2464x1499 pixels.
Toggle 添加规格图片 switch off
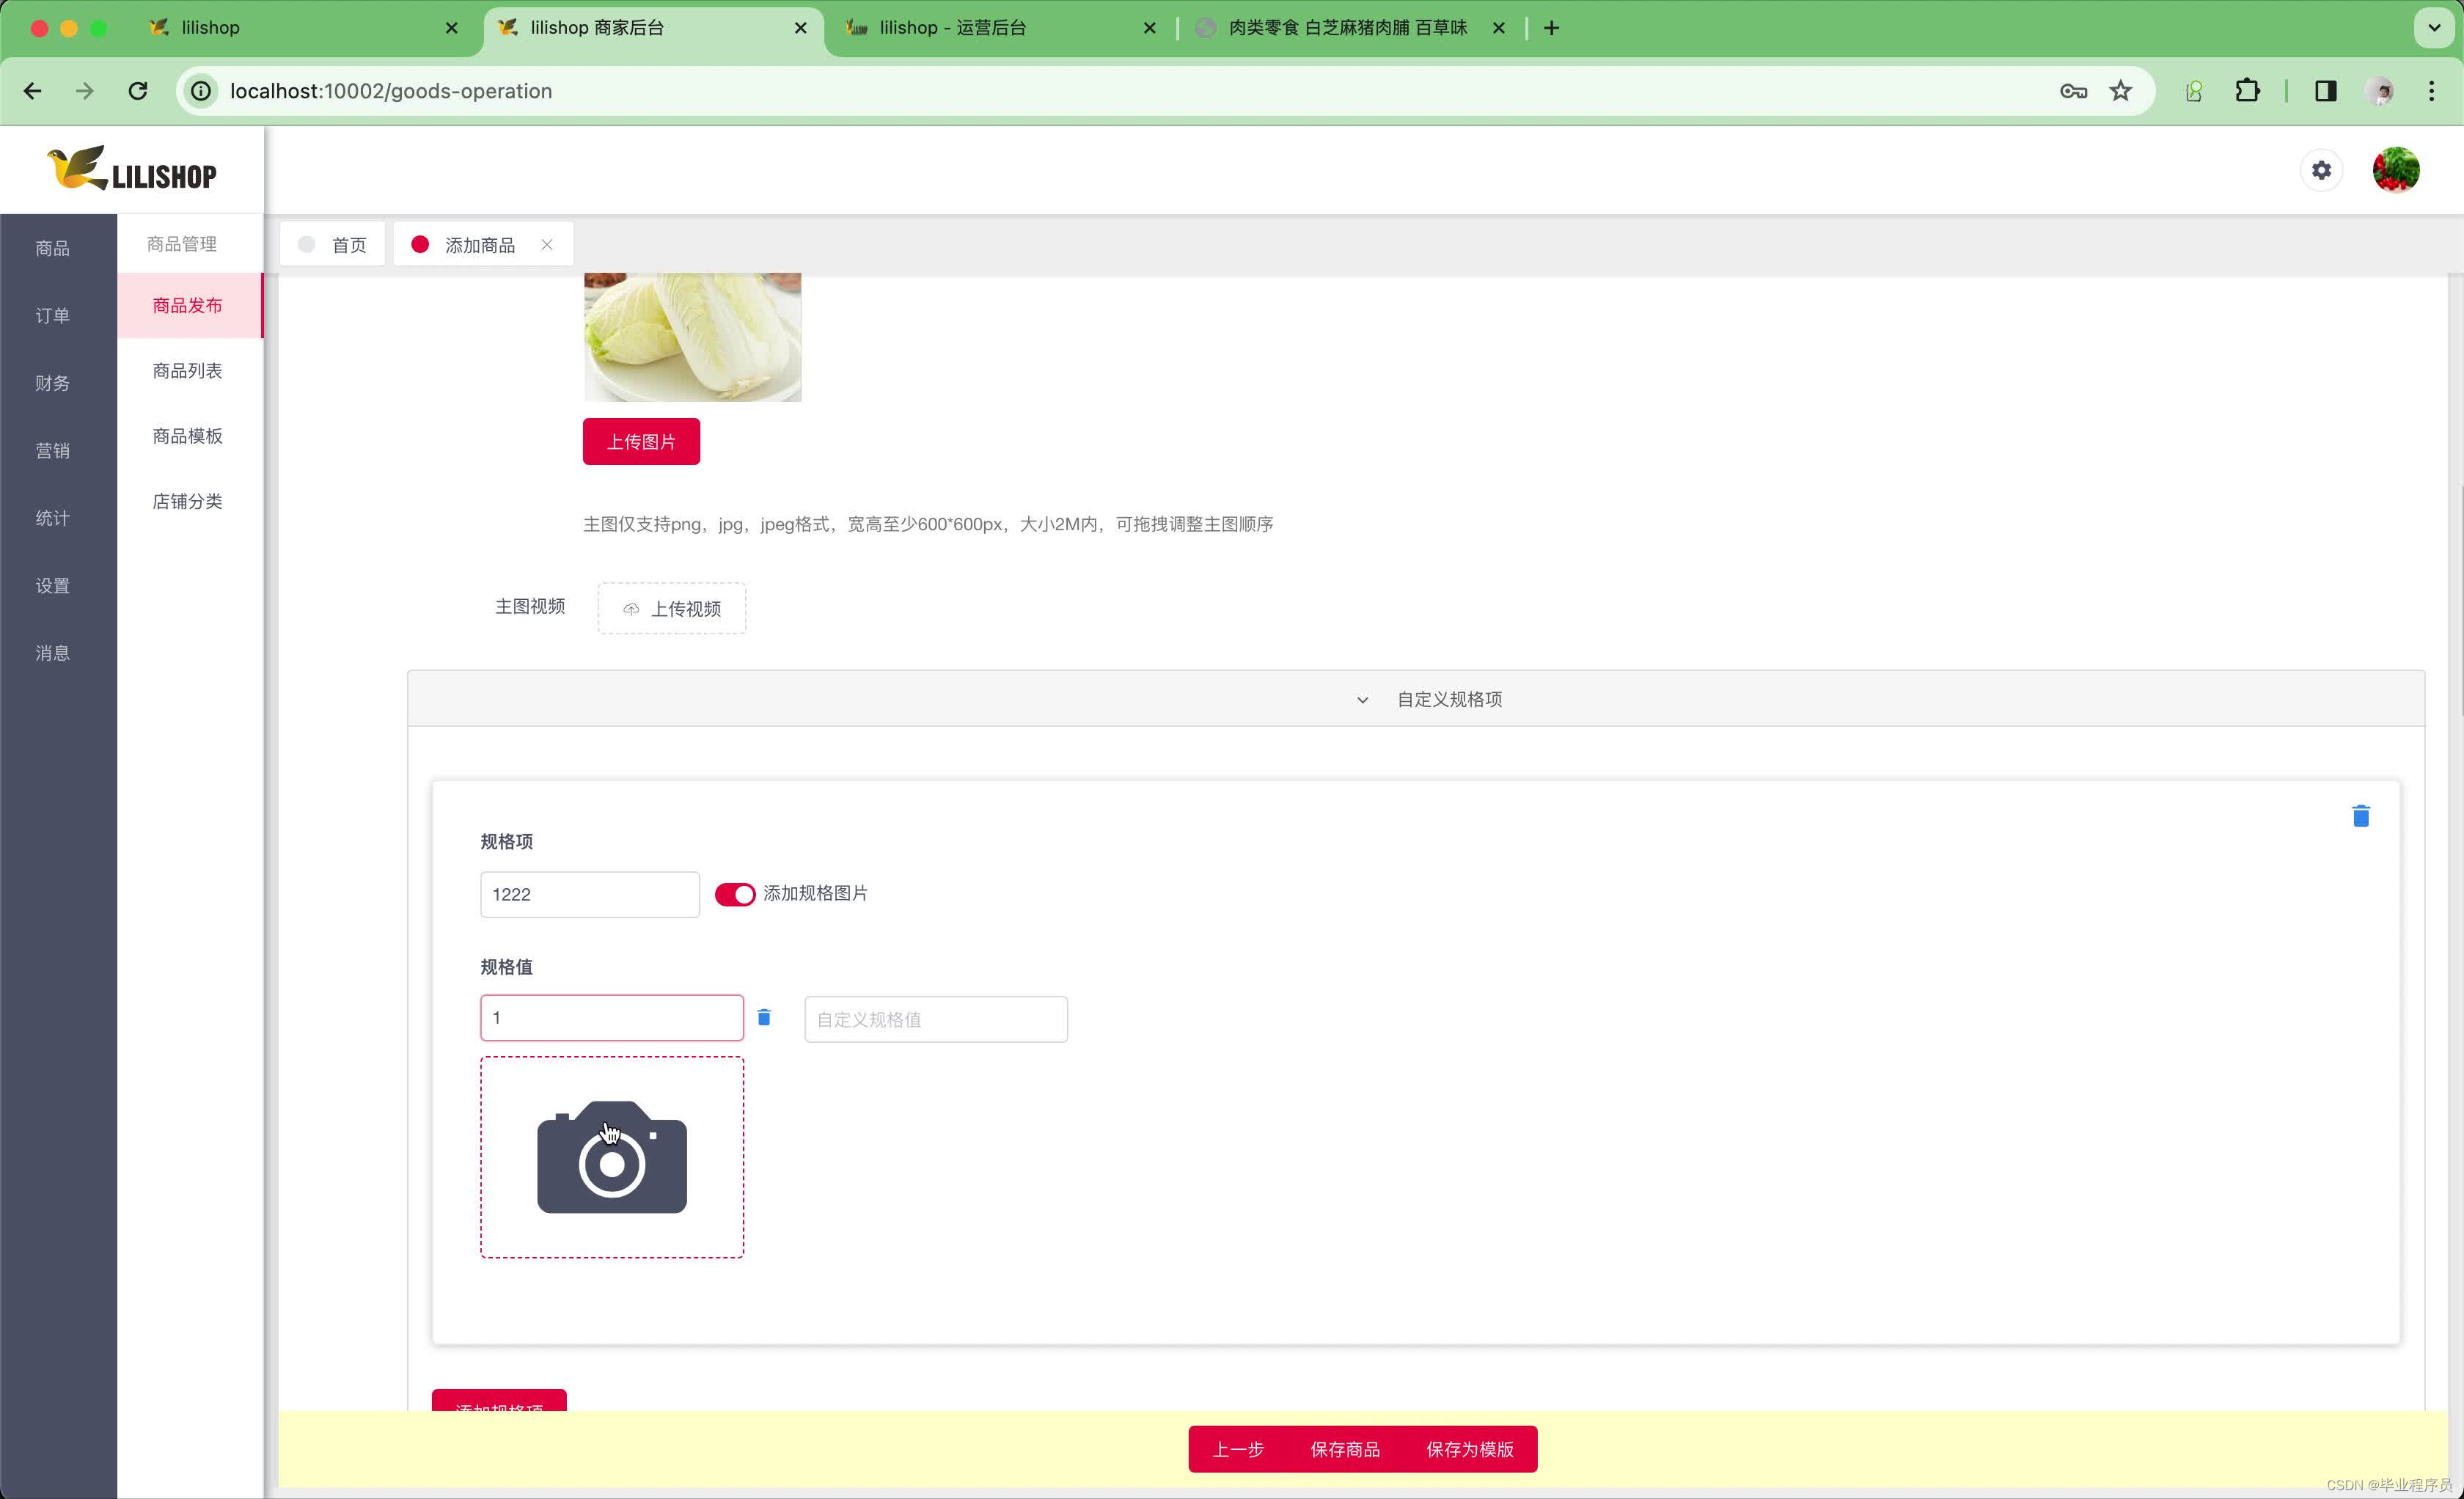tap(734, 894)
